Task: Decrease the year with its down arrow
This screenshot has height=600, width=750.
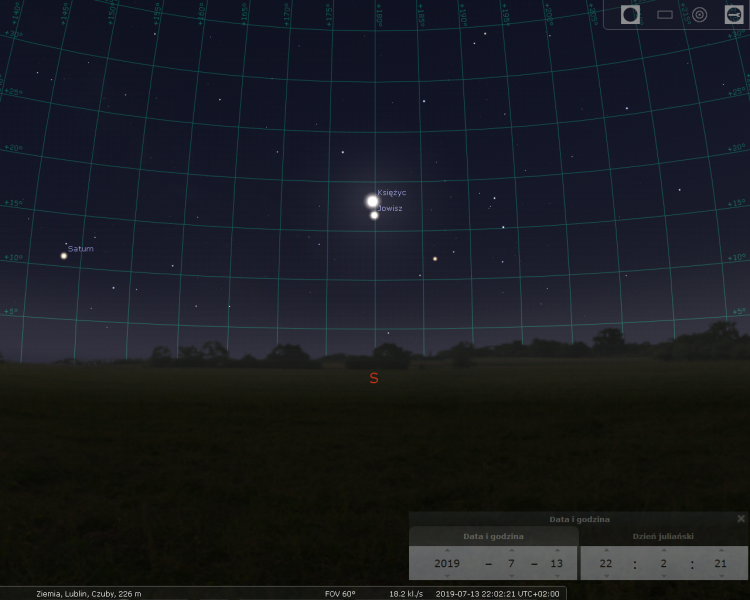Action: click(447, 576)
